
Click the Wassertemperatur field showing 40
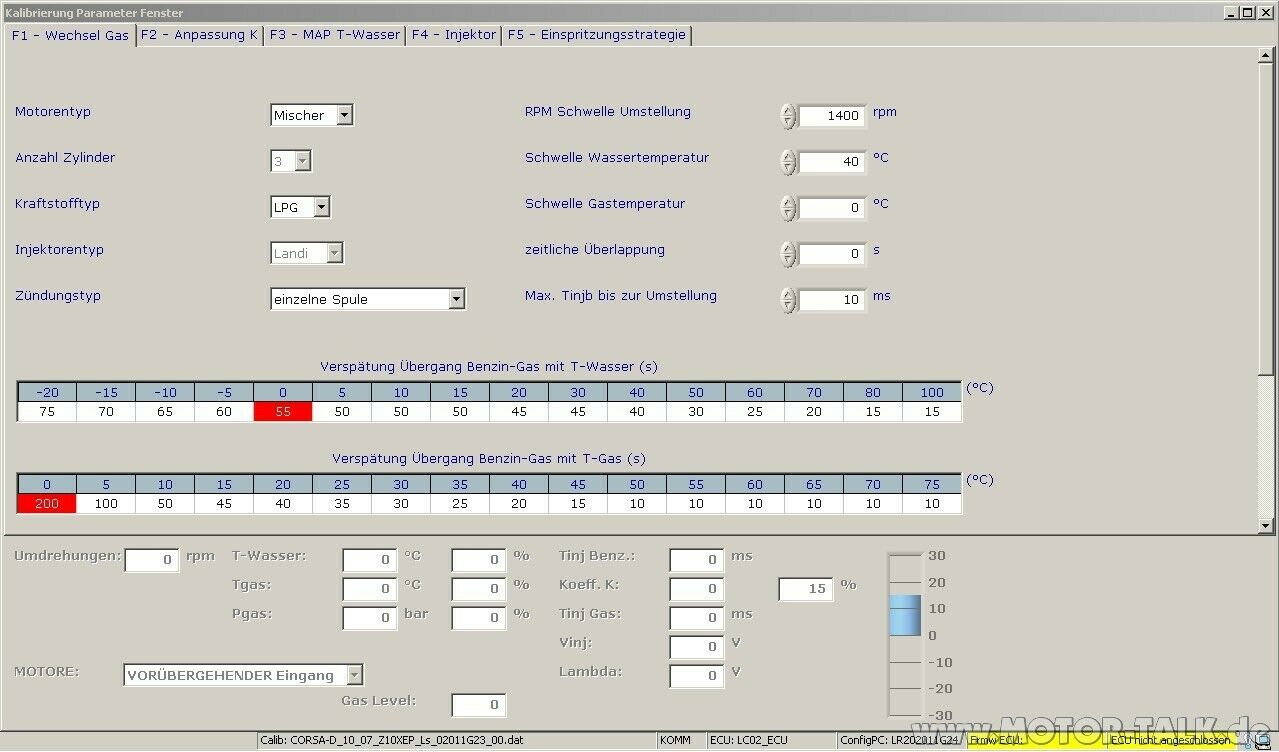832,161
